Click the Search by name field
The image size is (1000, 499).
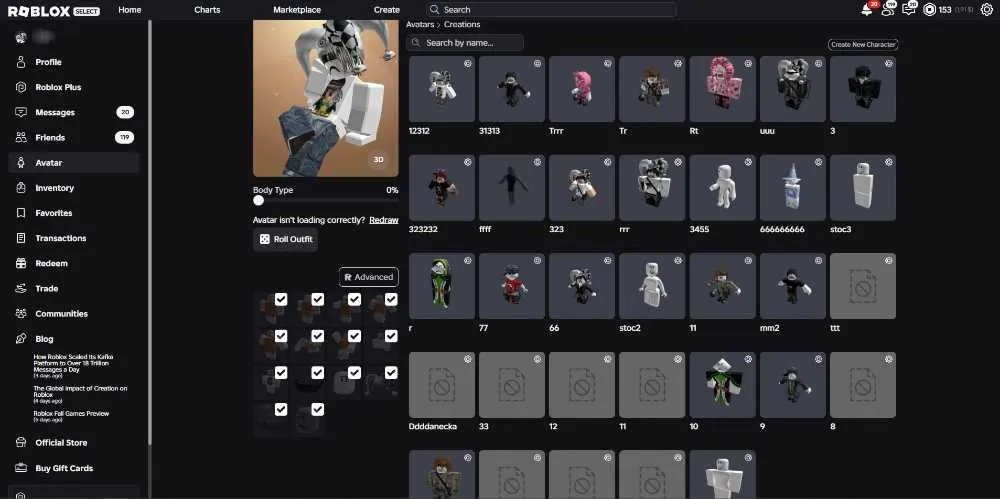point(465,43)
